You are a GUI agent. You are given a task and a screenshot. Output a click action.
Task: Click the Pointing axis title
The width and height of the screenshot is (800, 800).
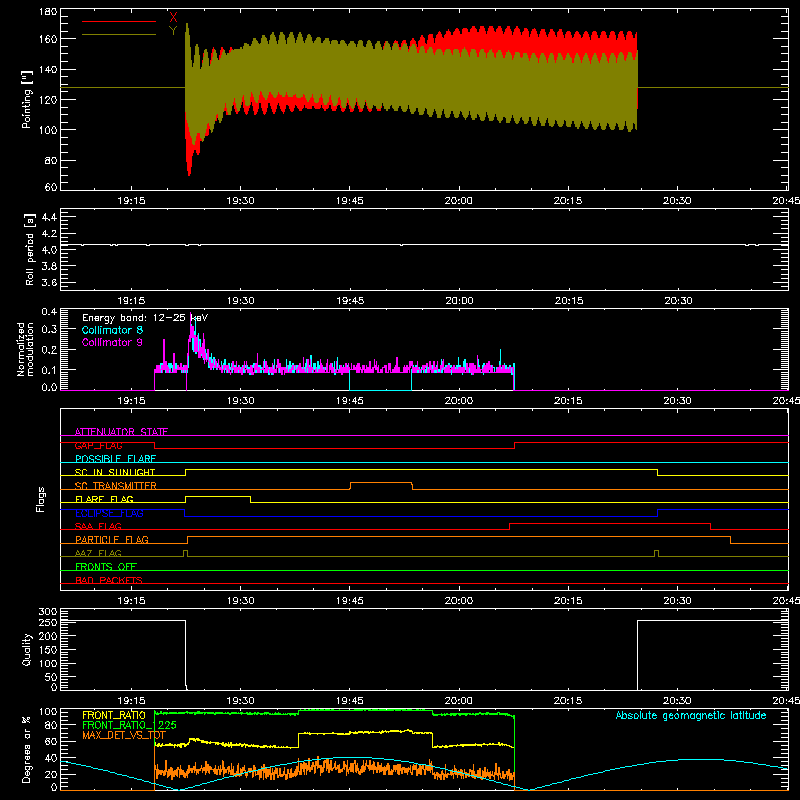[x=27, y=100]
